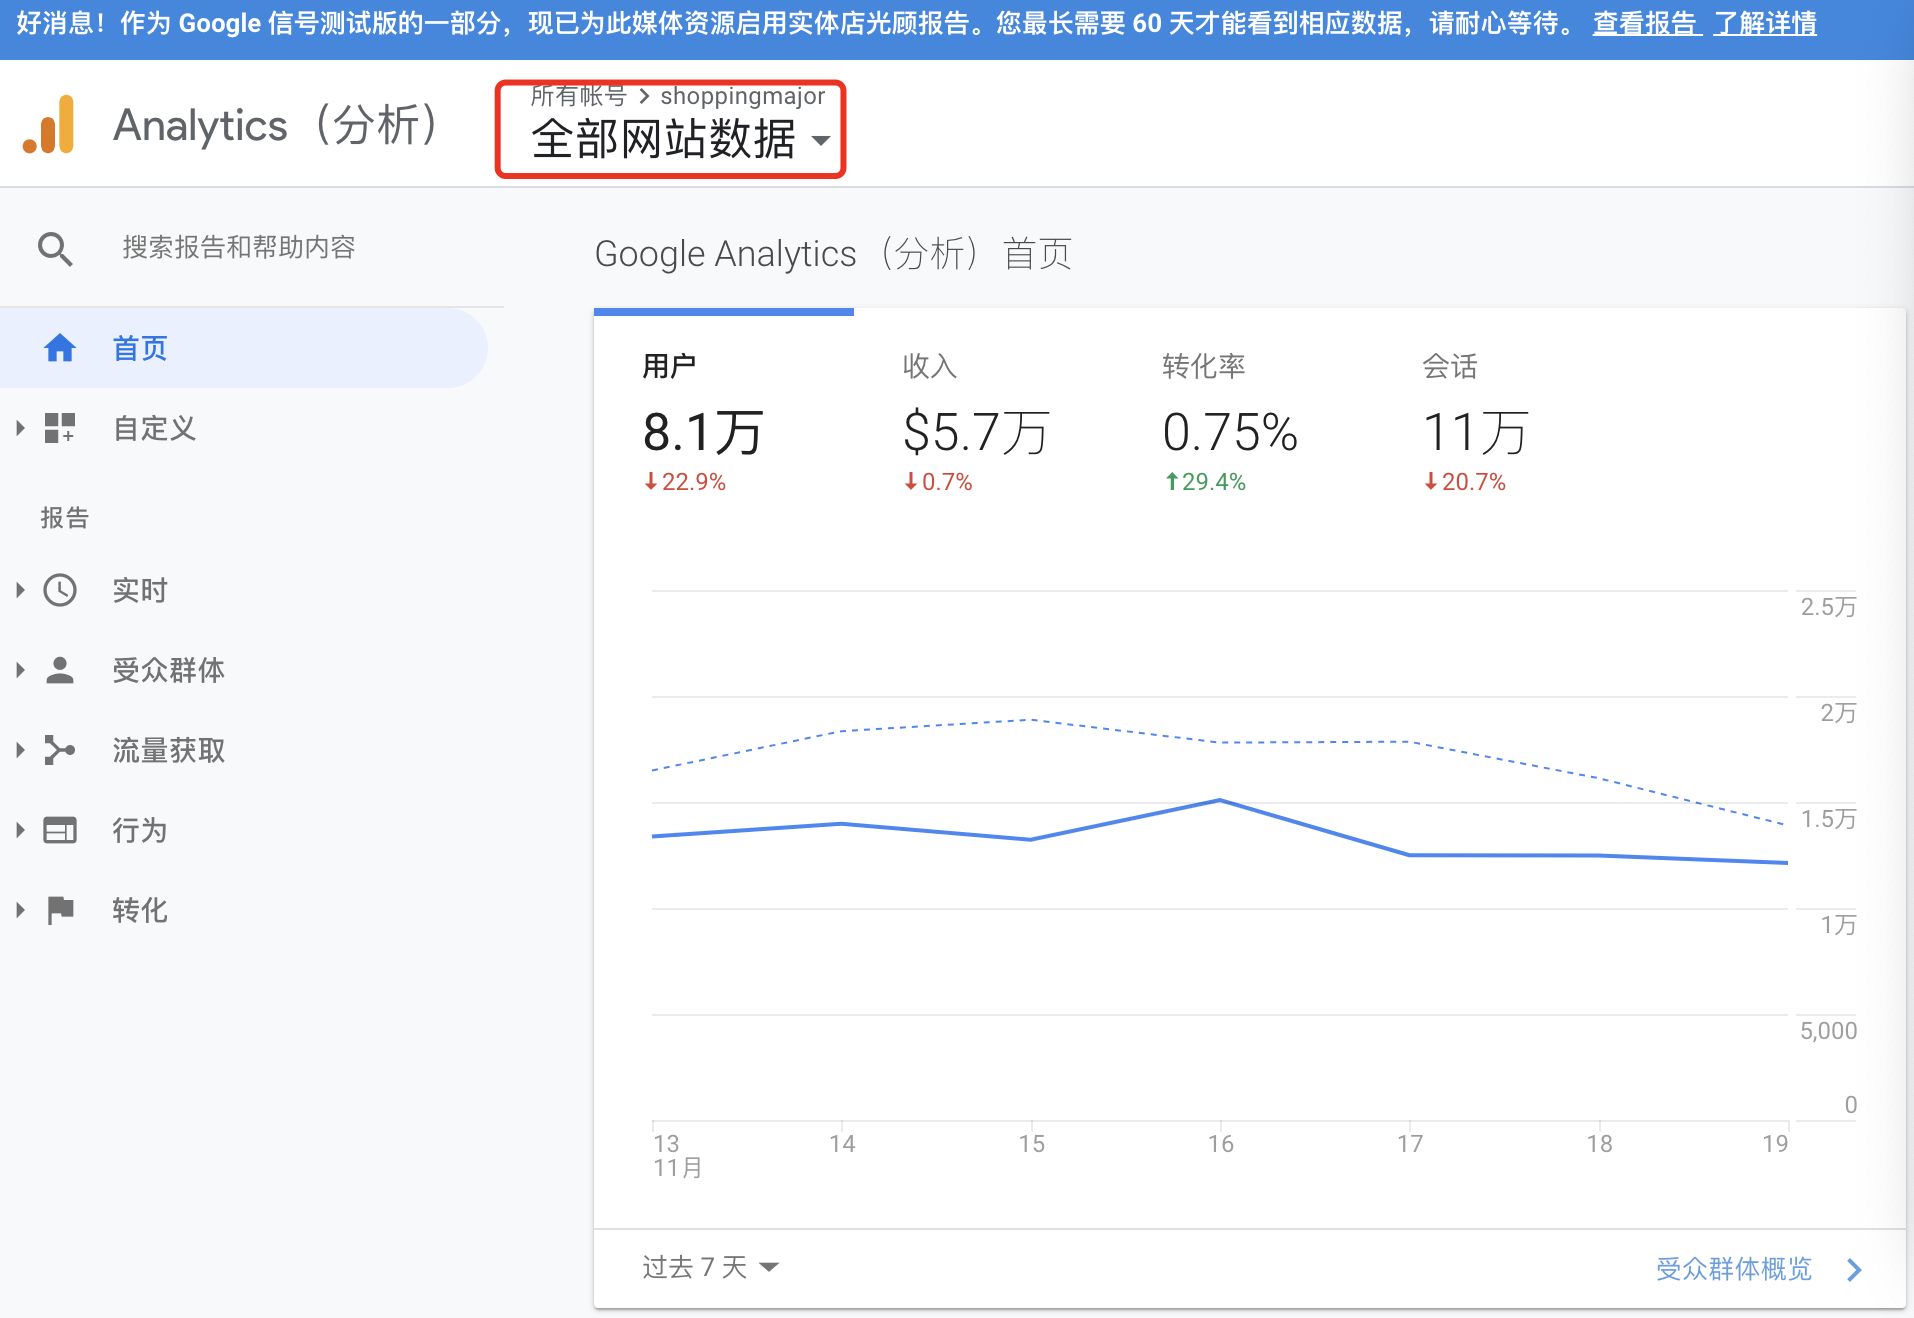Click the Google Analytics logo icon
This screenshot has height=1318, width=1914.
[50, 125]
